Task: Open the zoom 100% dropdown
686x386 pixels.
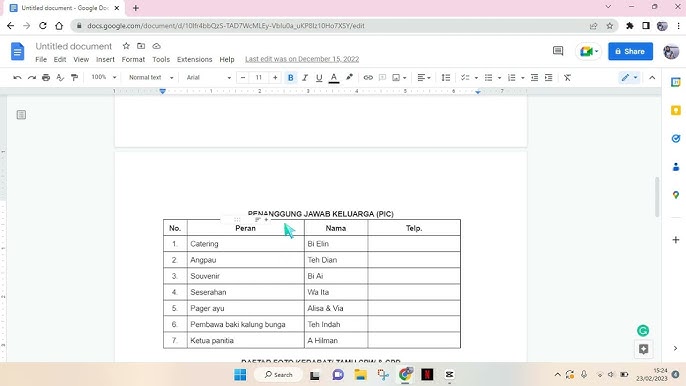Action: coord(104,77)
